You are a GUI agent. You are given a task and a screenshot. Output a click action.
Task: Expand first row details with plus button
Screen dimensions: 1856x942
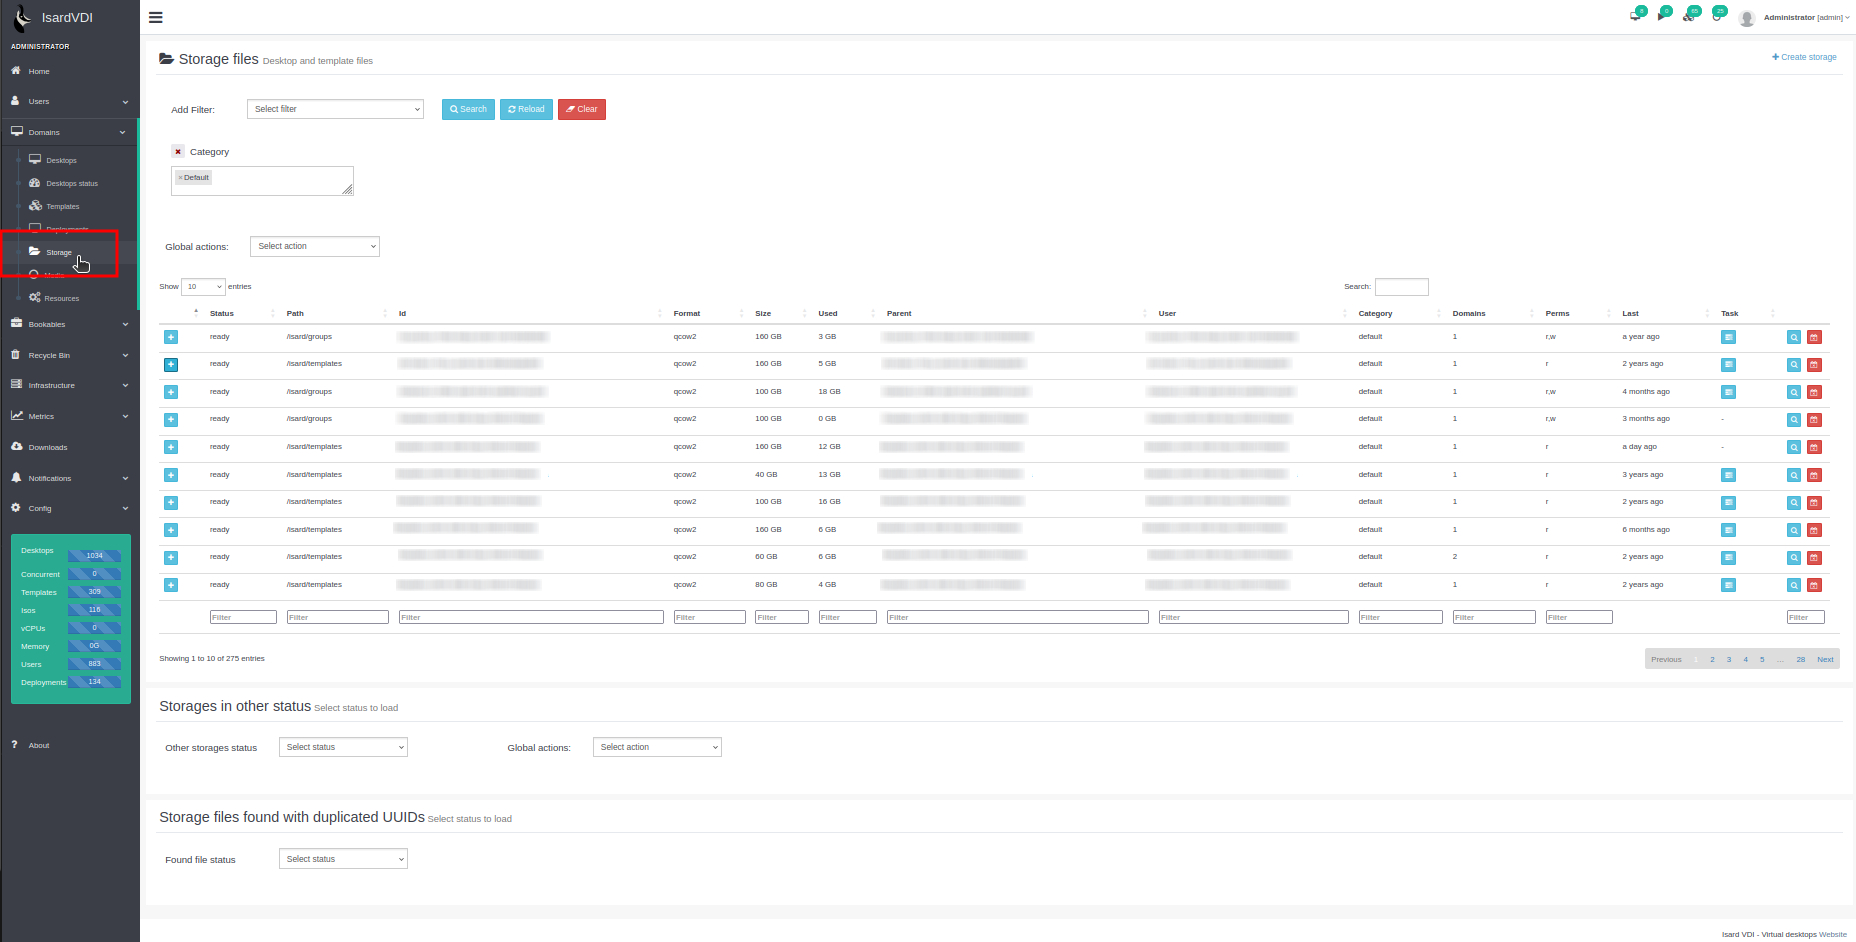tap(171, 337)
